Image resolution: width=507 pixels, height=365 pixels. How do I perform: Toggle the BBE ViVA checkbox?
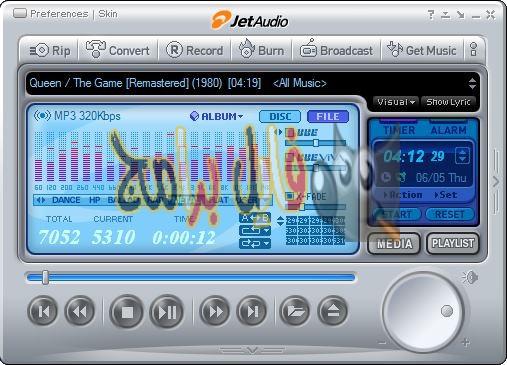click(x=290, y=157)
